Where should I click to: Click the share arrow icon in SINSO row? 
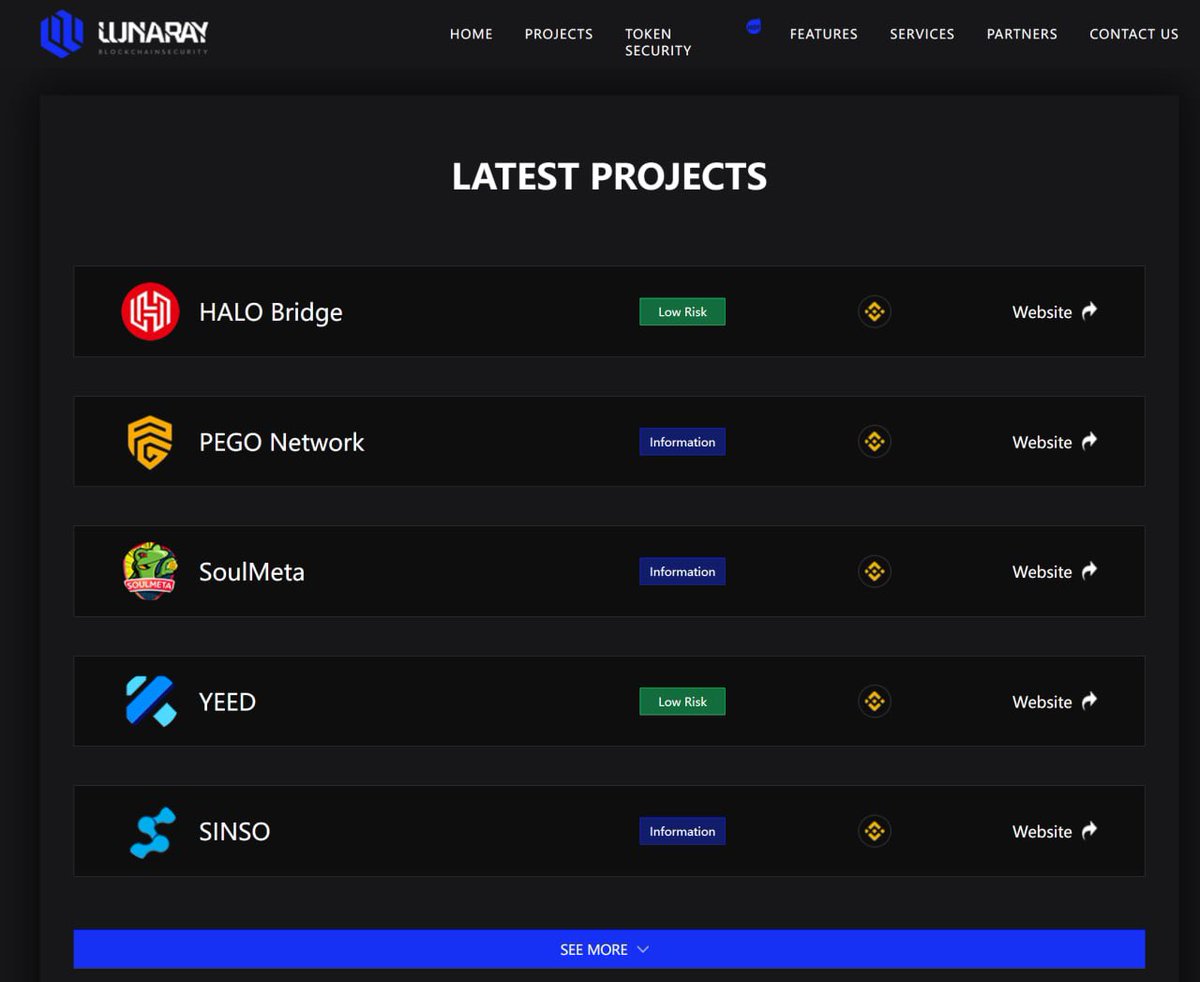point(1089,830)
